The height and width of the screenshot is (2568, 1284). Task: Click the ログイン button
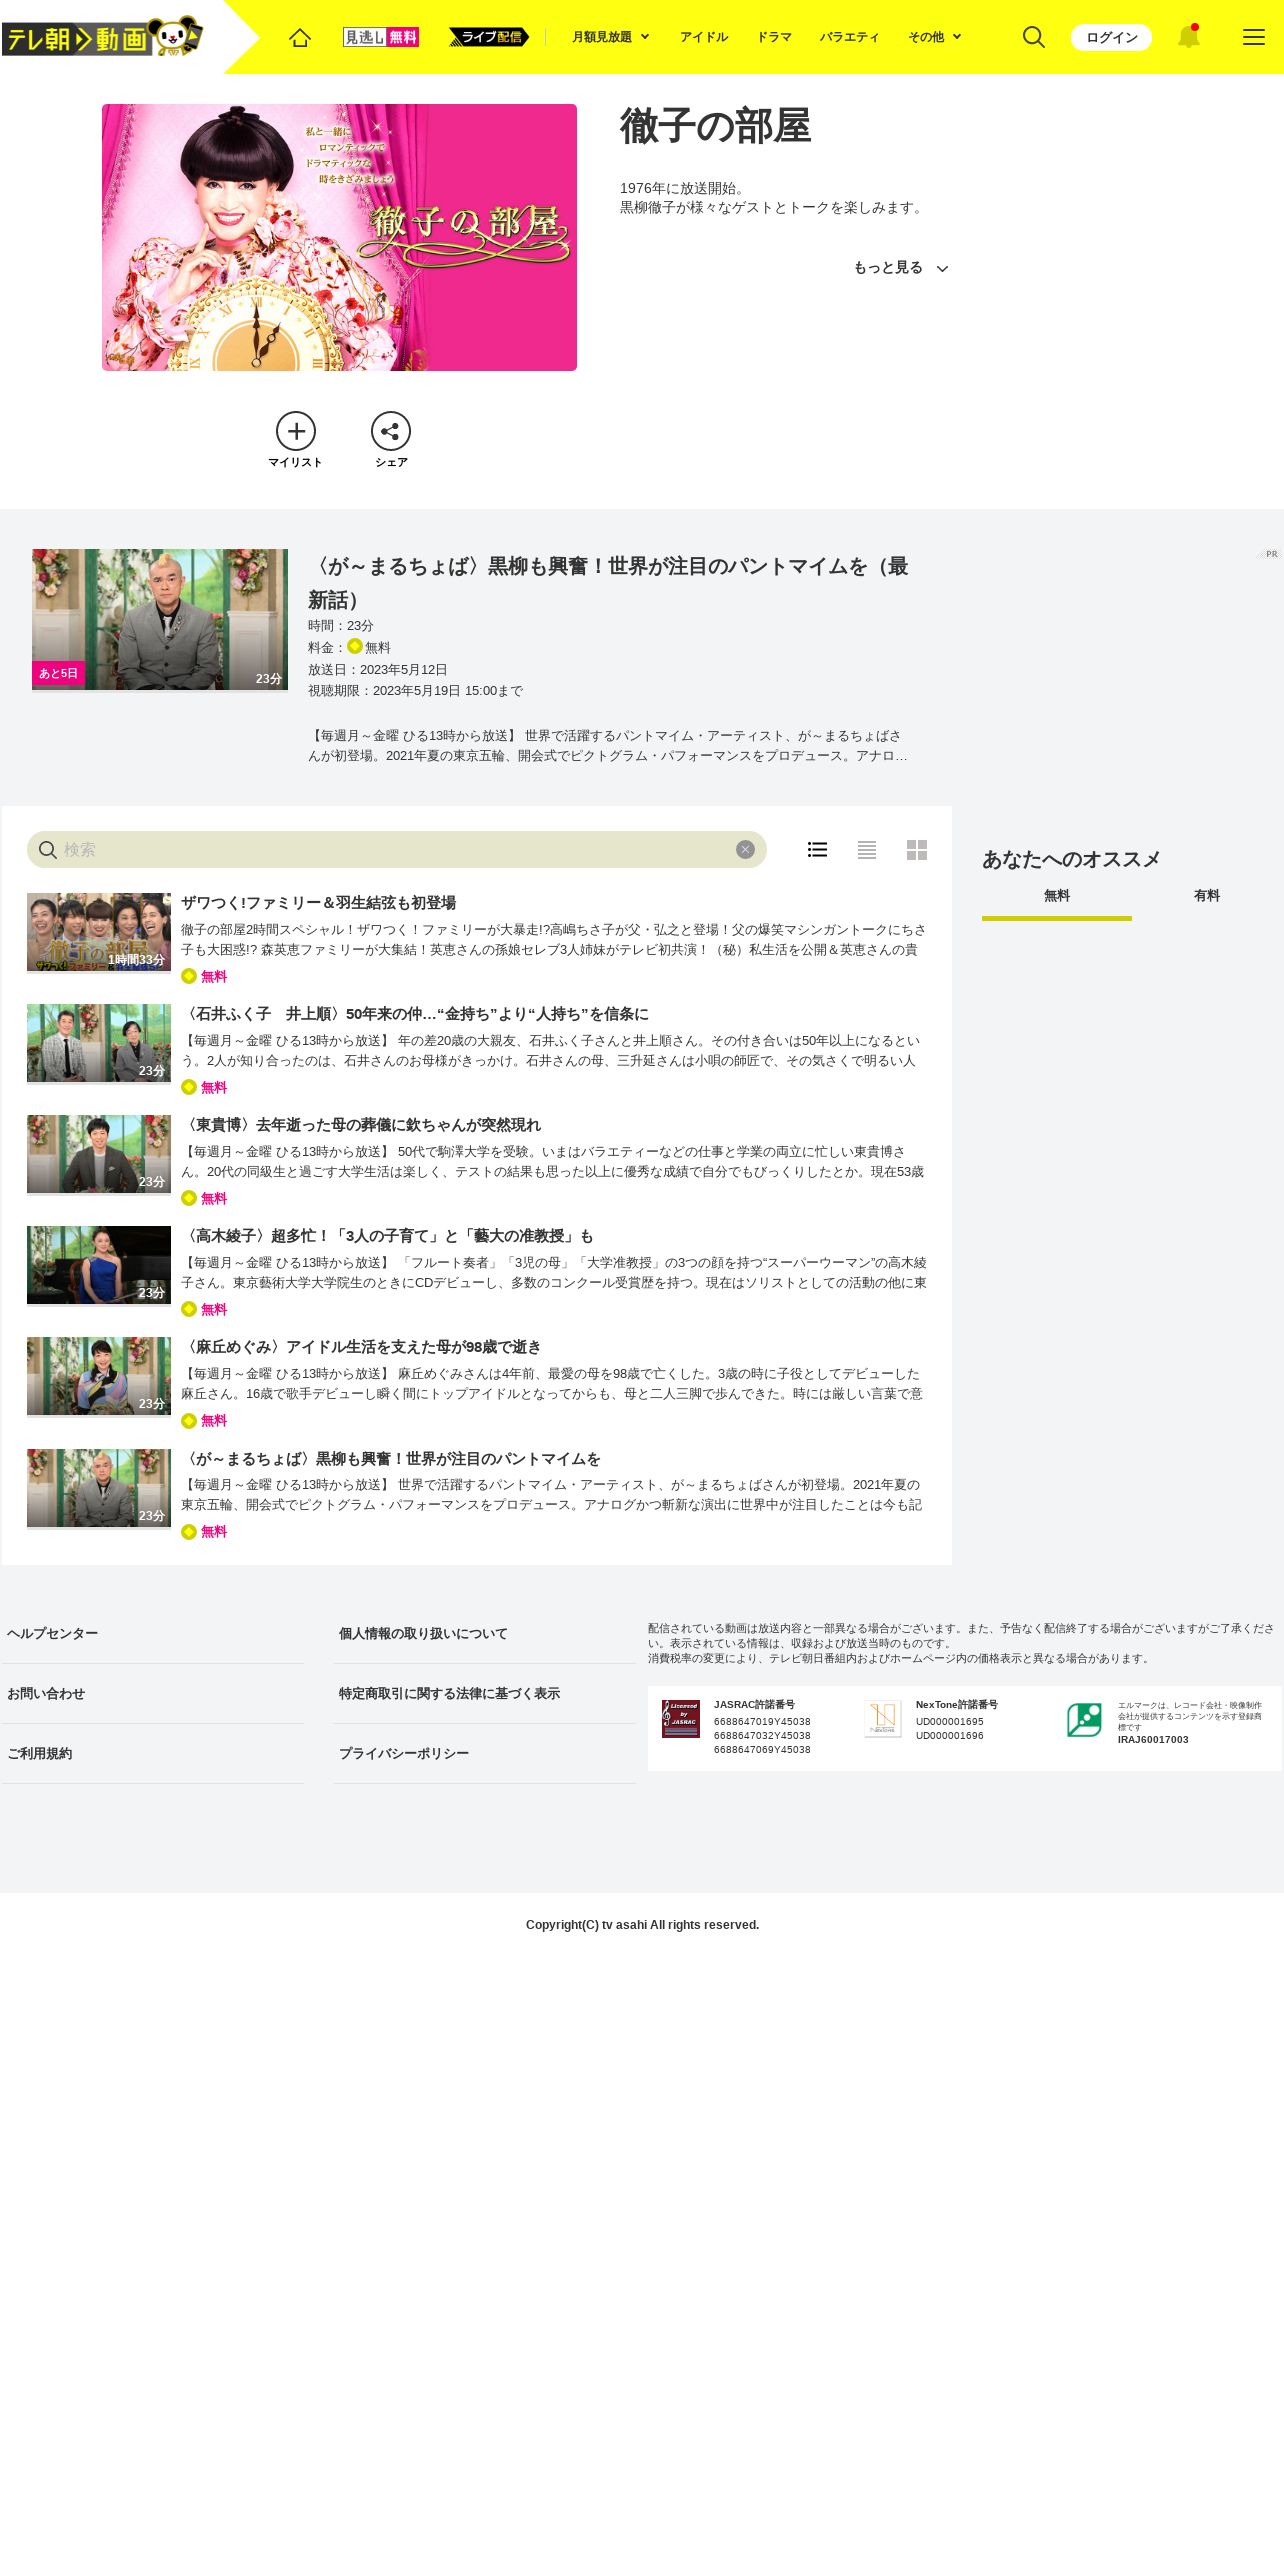(x=1111, y=37)
